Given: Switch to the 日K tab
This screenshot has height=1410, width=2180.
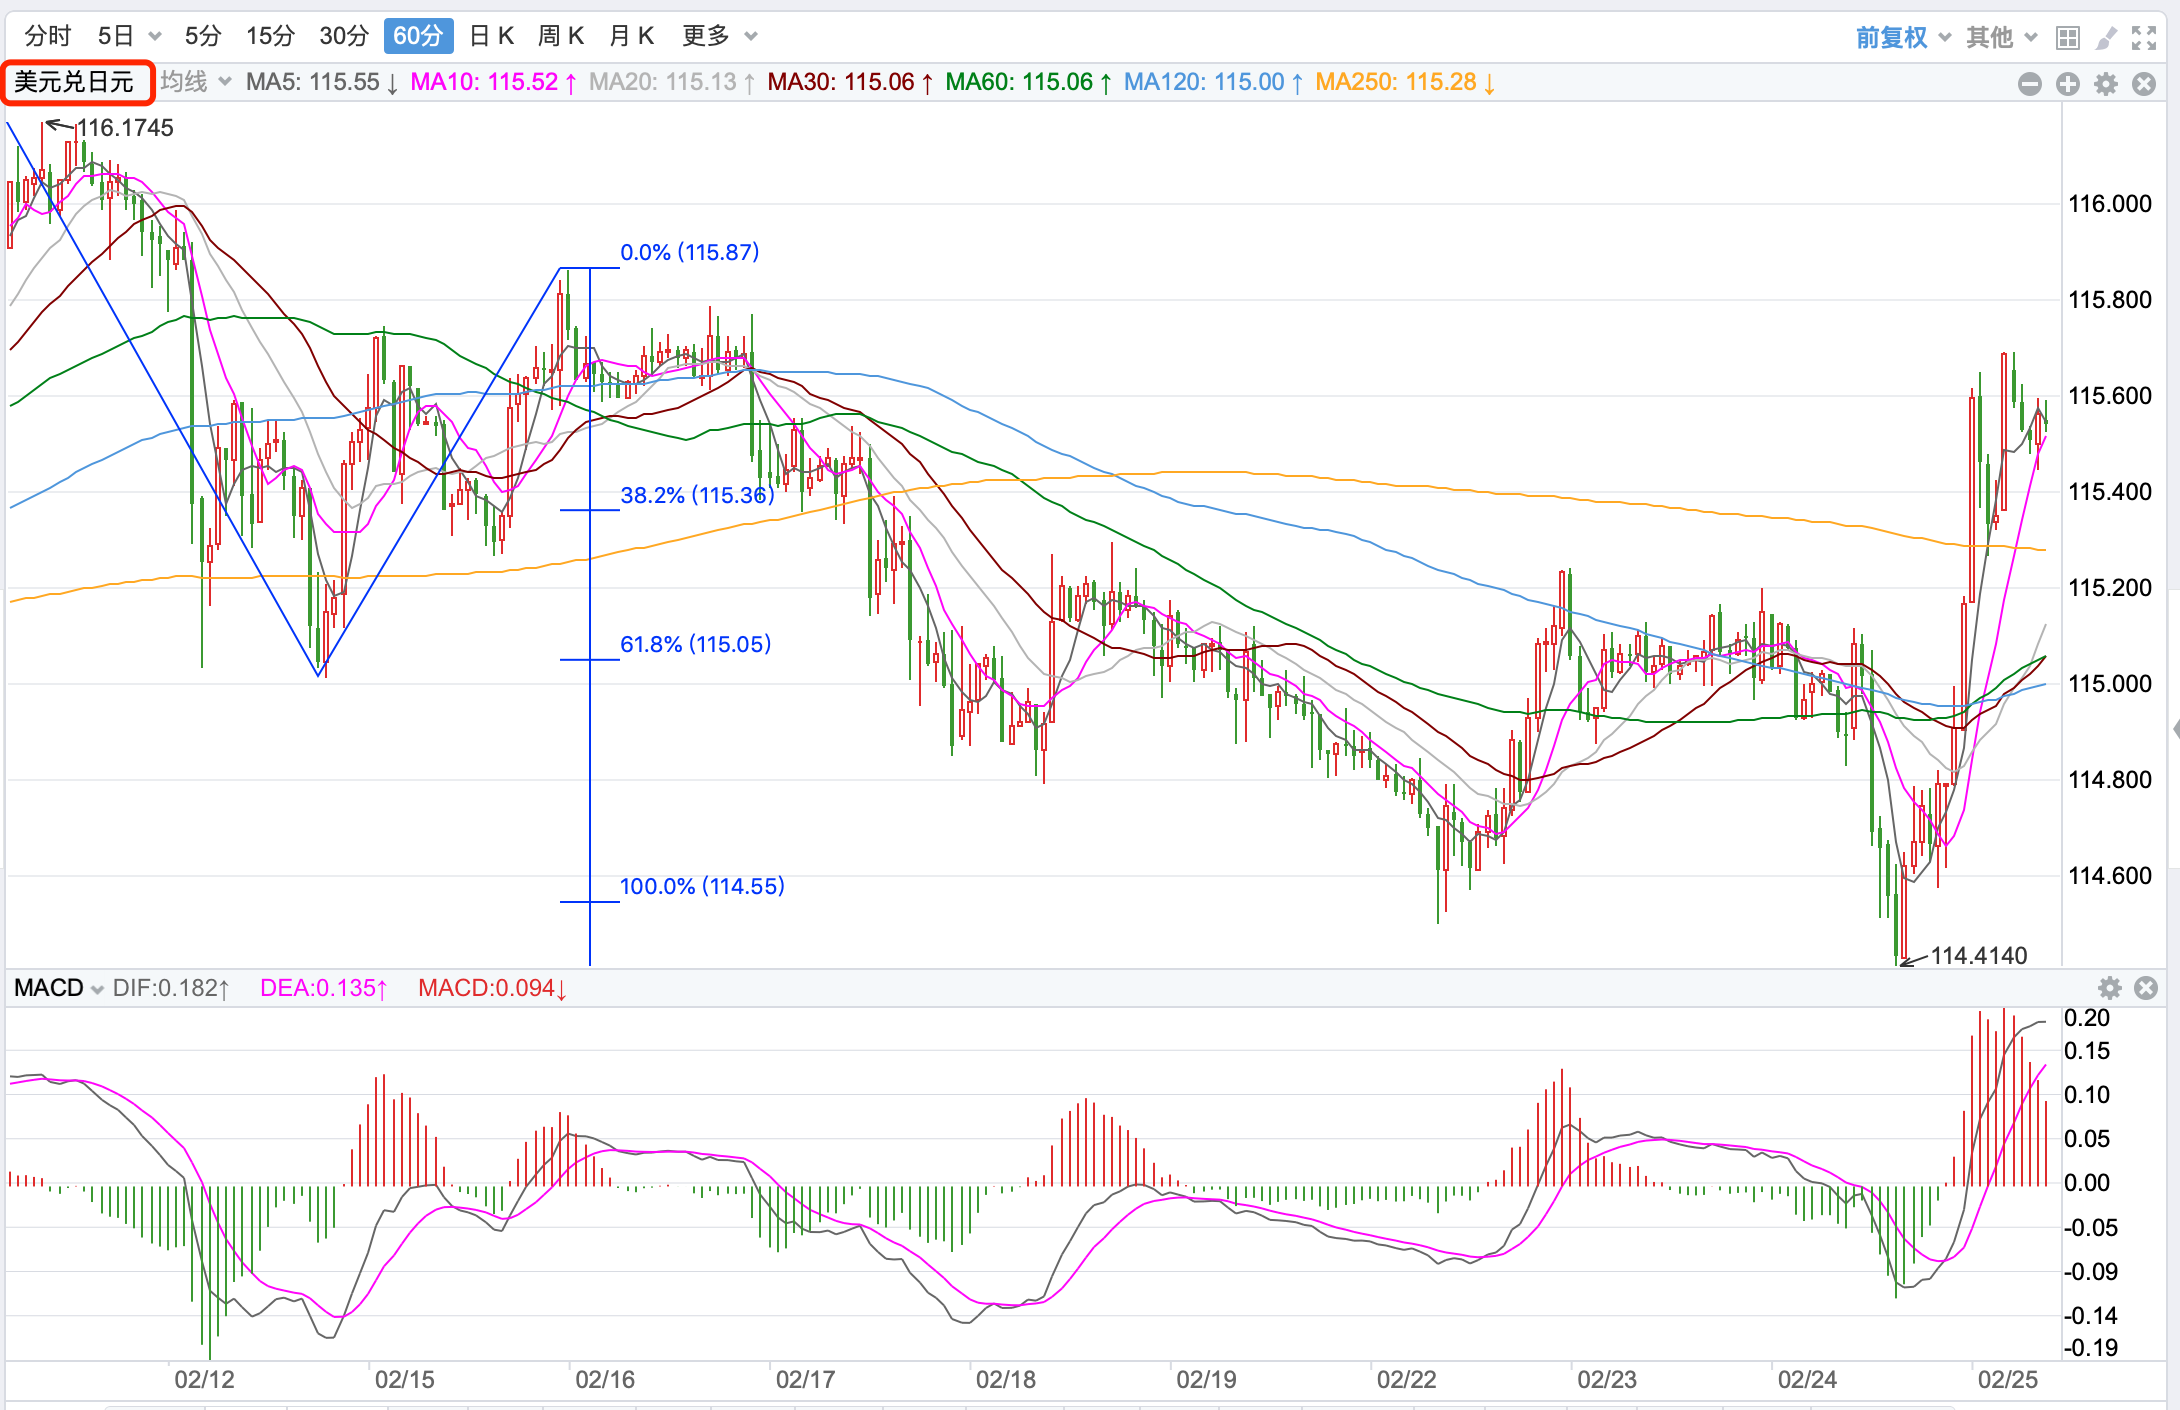Looking at the screenshot, I should [491, 36].
